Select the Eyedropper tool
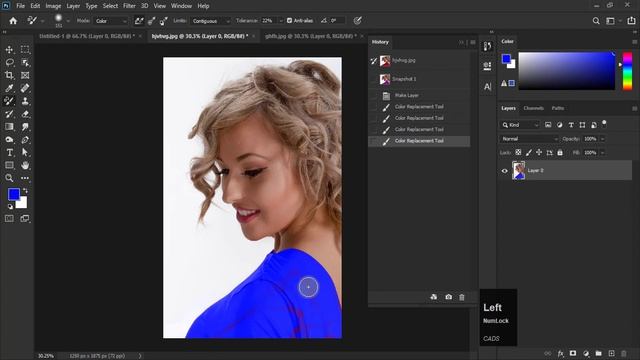 click(9, 88)
